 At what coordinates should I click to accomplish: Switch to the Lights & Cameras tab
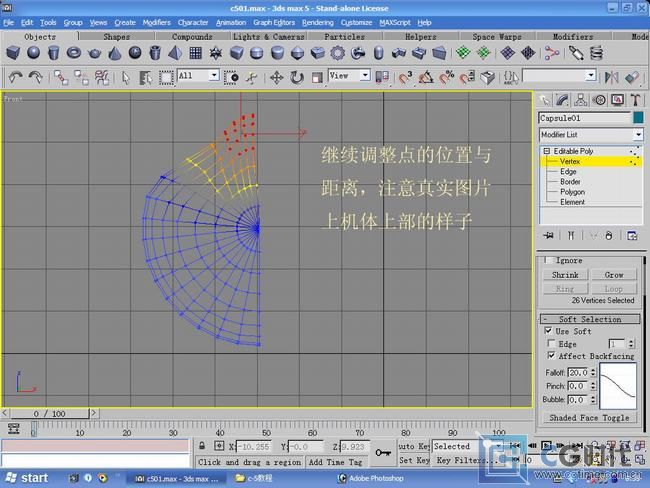point(269,36)
